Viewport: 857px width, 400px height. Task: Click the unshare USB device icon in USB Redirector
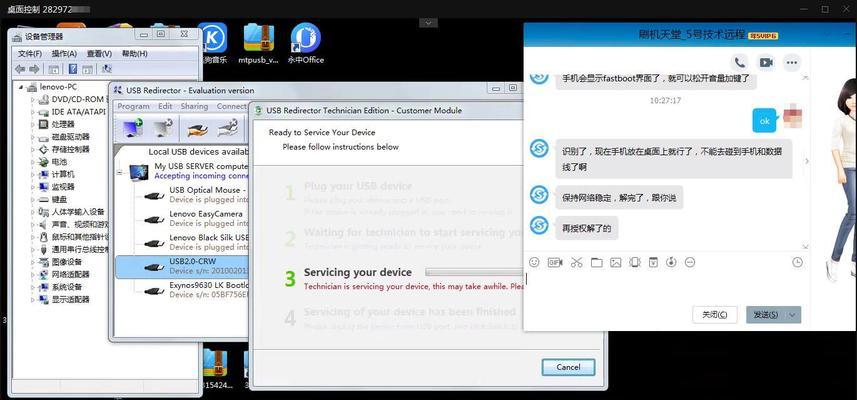pos(227,128)
